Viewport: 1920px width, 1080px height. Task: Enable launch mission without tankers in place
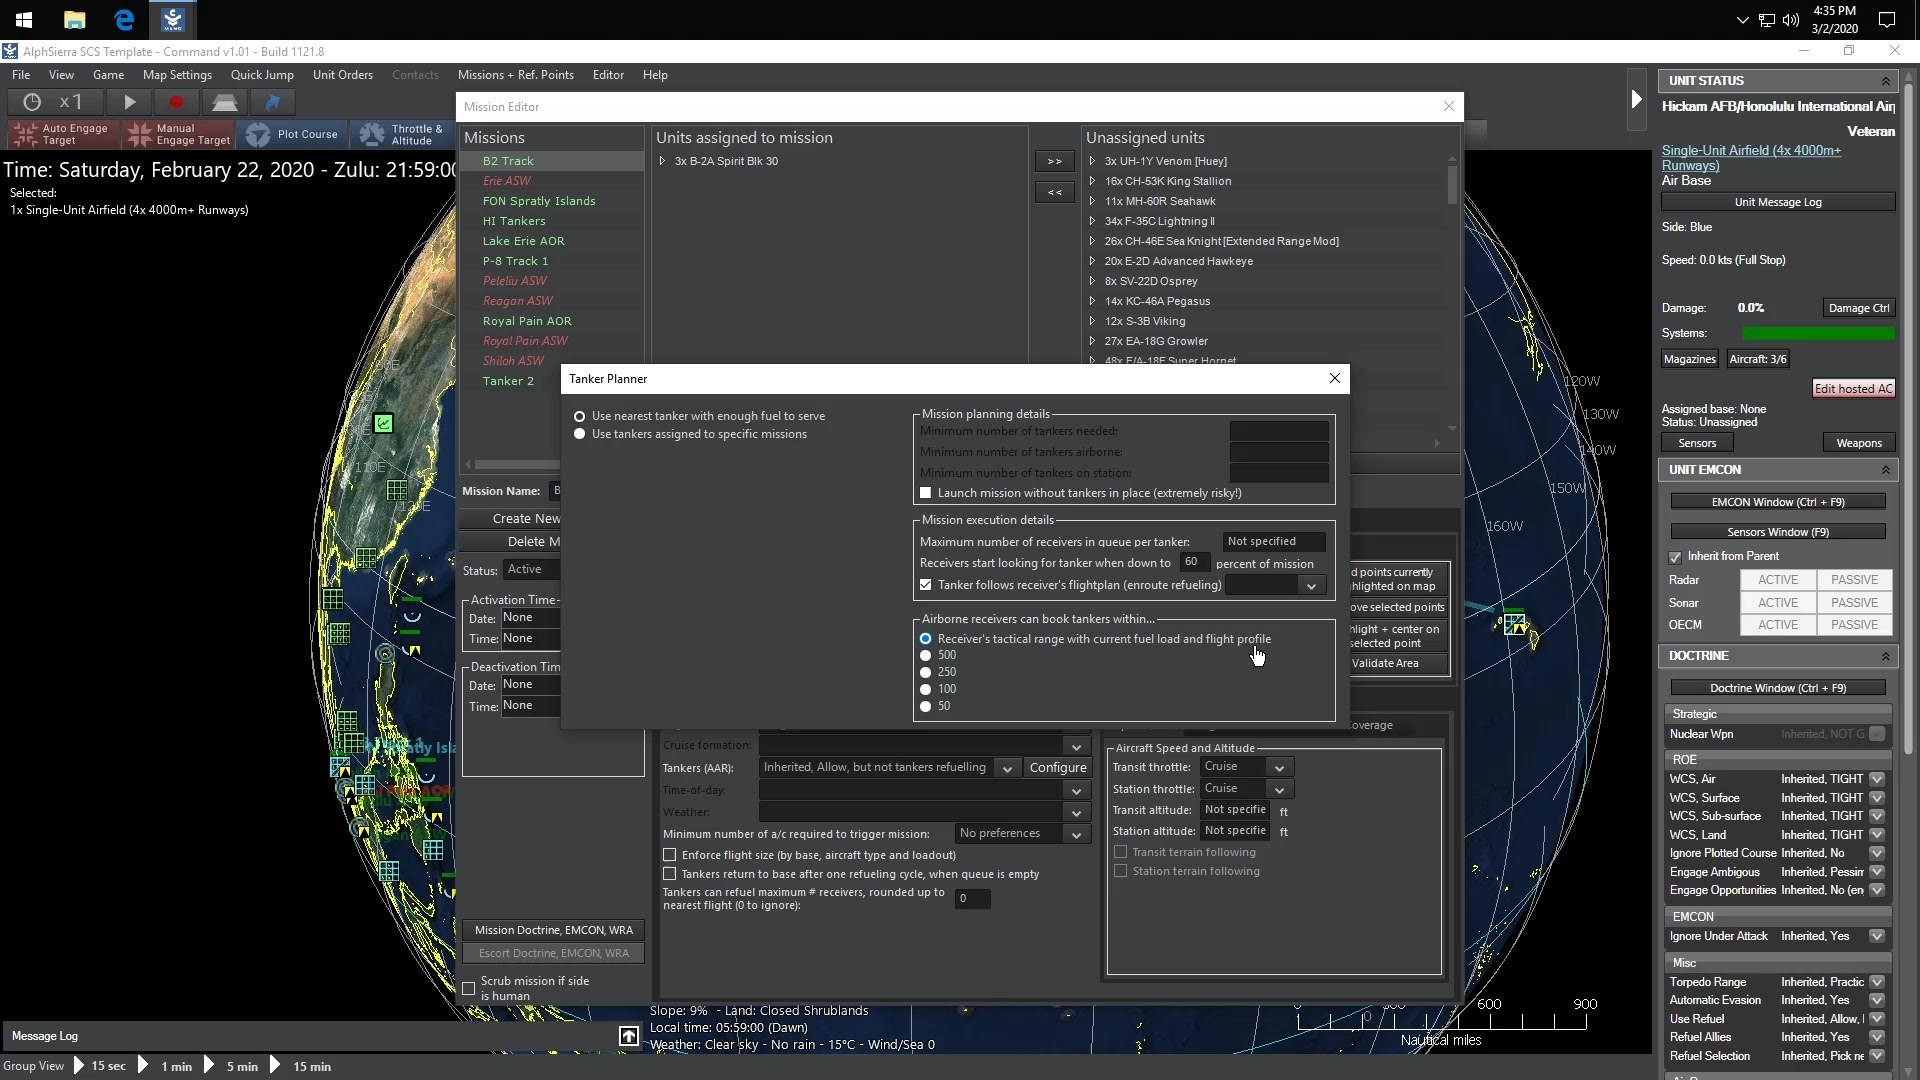click(926, 493)
